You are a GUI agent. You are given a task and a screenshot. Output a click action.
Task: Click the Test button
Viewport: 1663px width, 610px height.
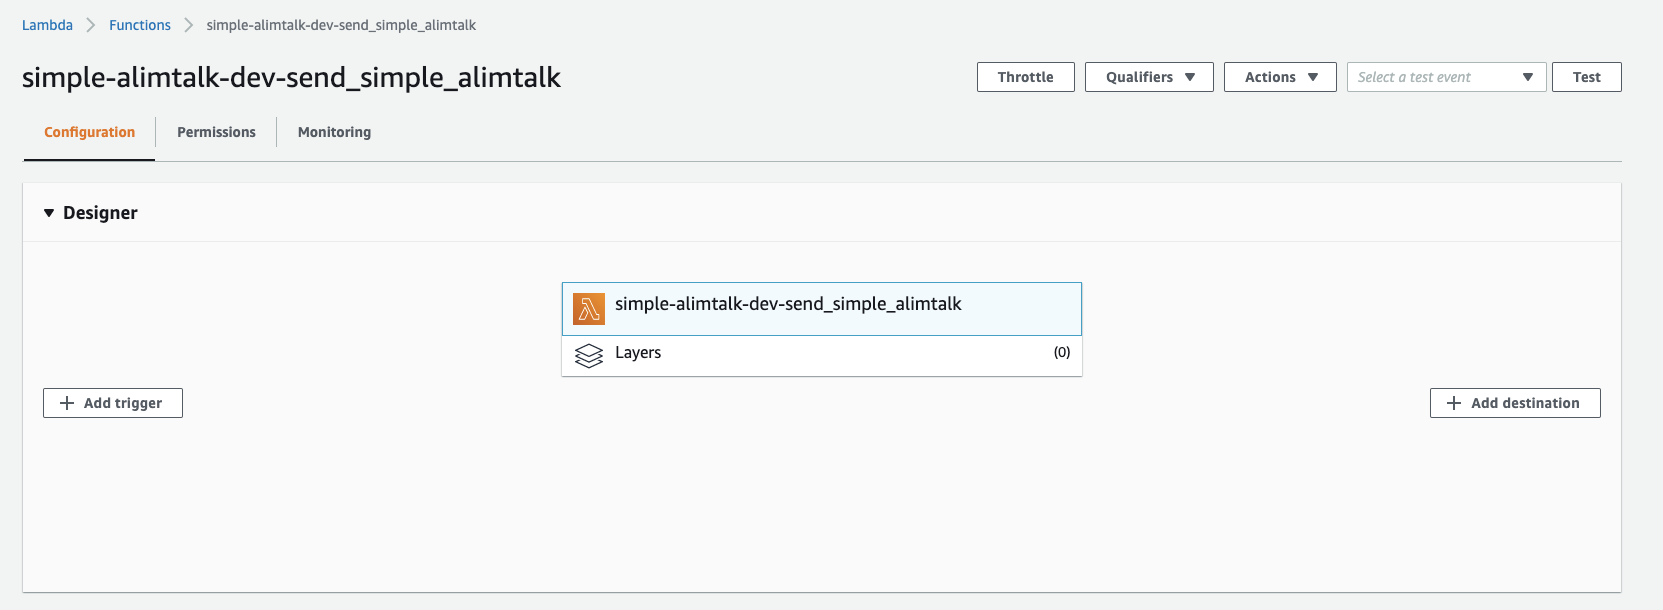pyautogui.click(x=1586, y=76)
